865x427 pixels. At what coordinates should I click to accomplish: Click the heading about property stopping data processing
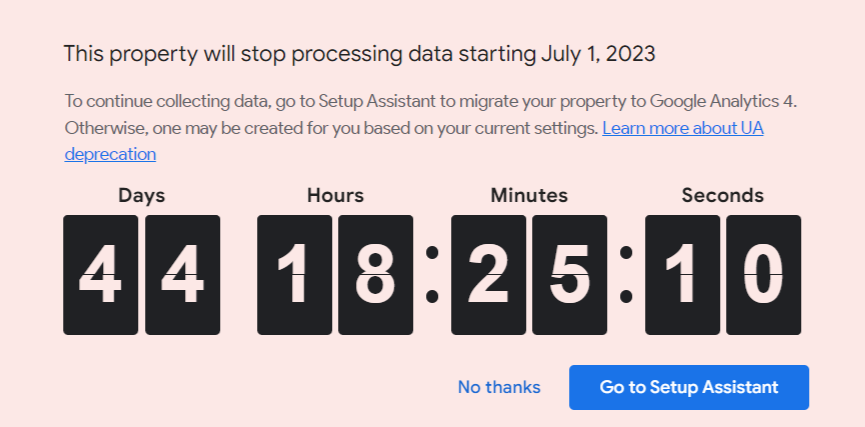(x=360, y=54)
